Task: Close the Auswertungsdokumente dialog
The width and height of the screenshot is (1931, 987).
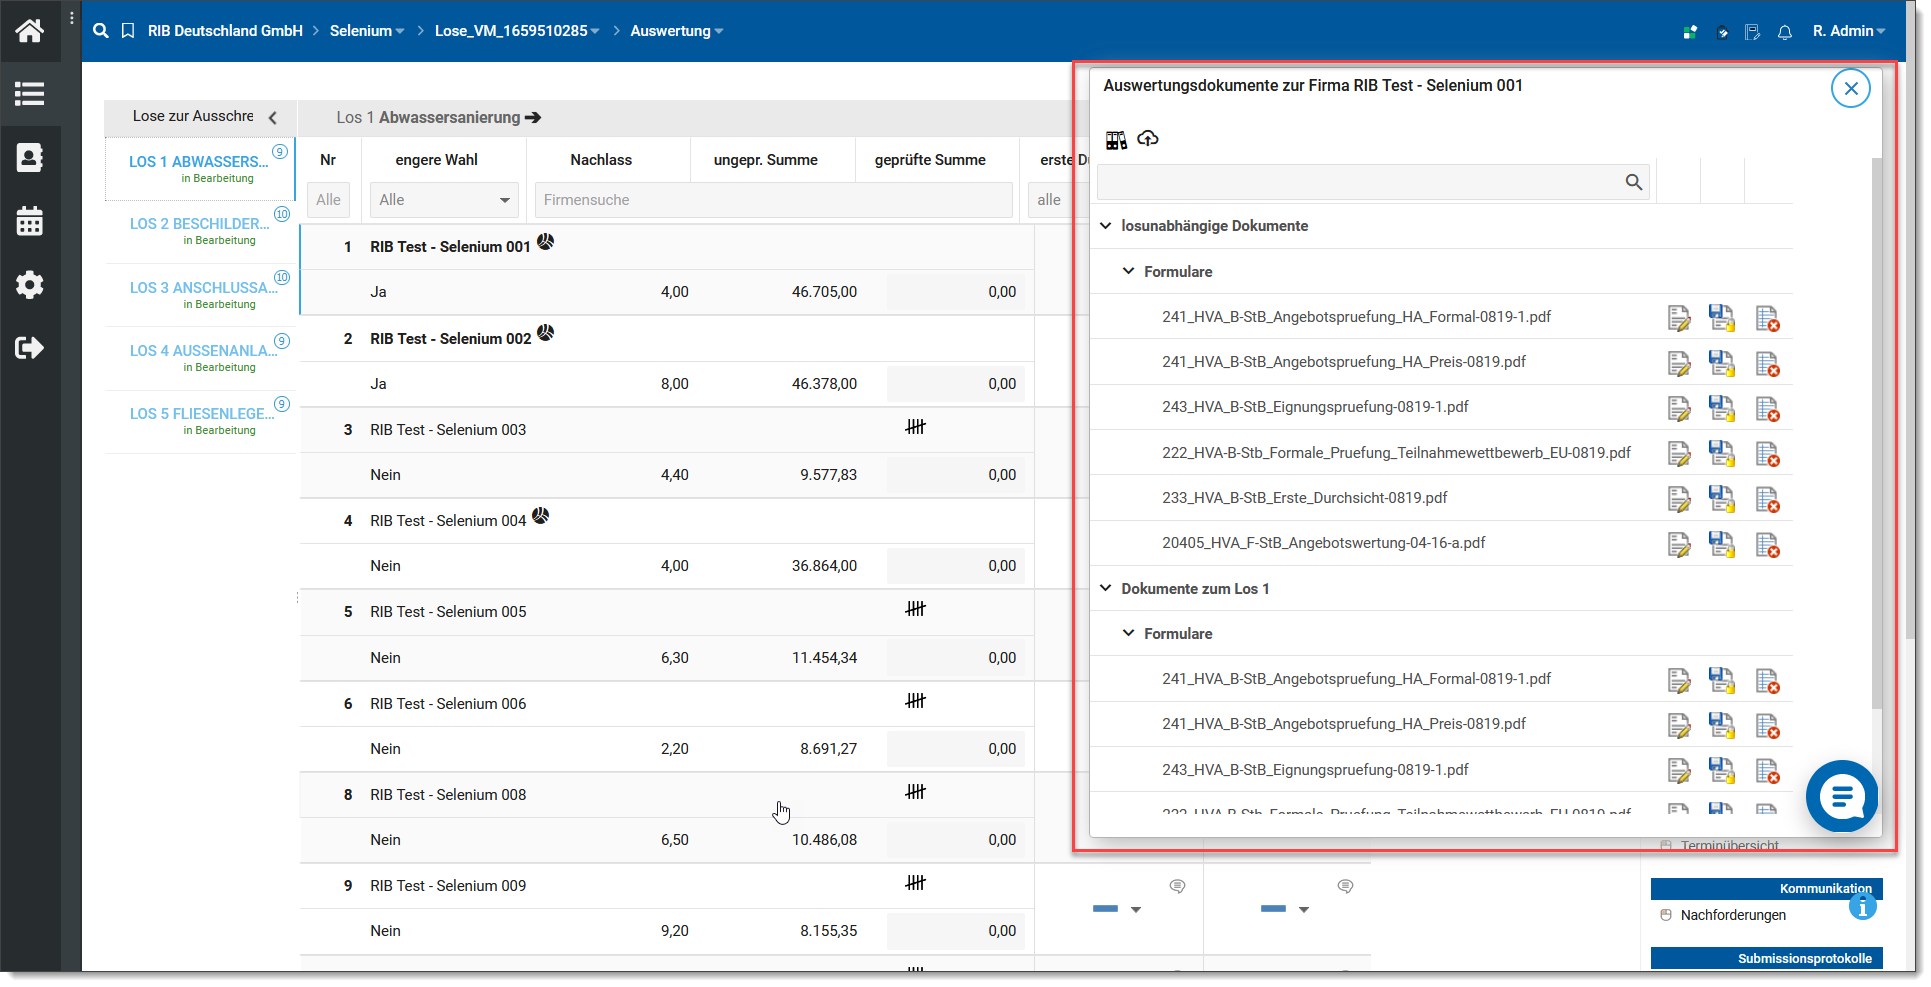Action: (1851, 88)
